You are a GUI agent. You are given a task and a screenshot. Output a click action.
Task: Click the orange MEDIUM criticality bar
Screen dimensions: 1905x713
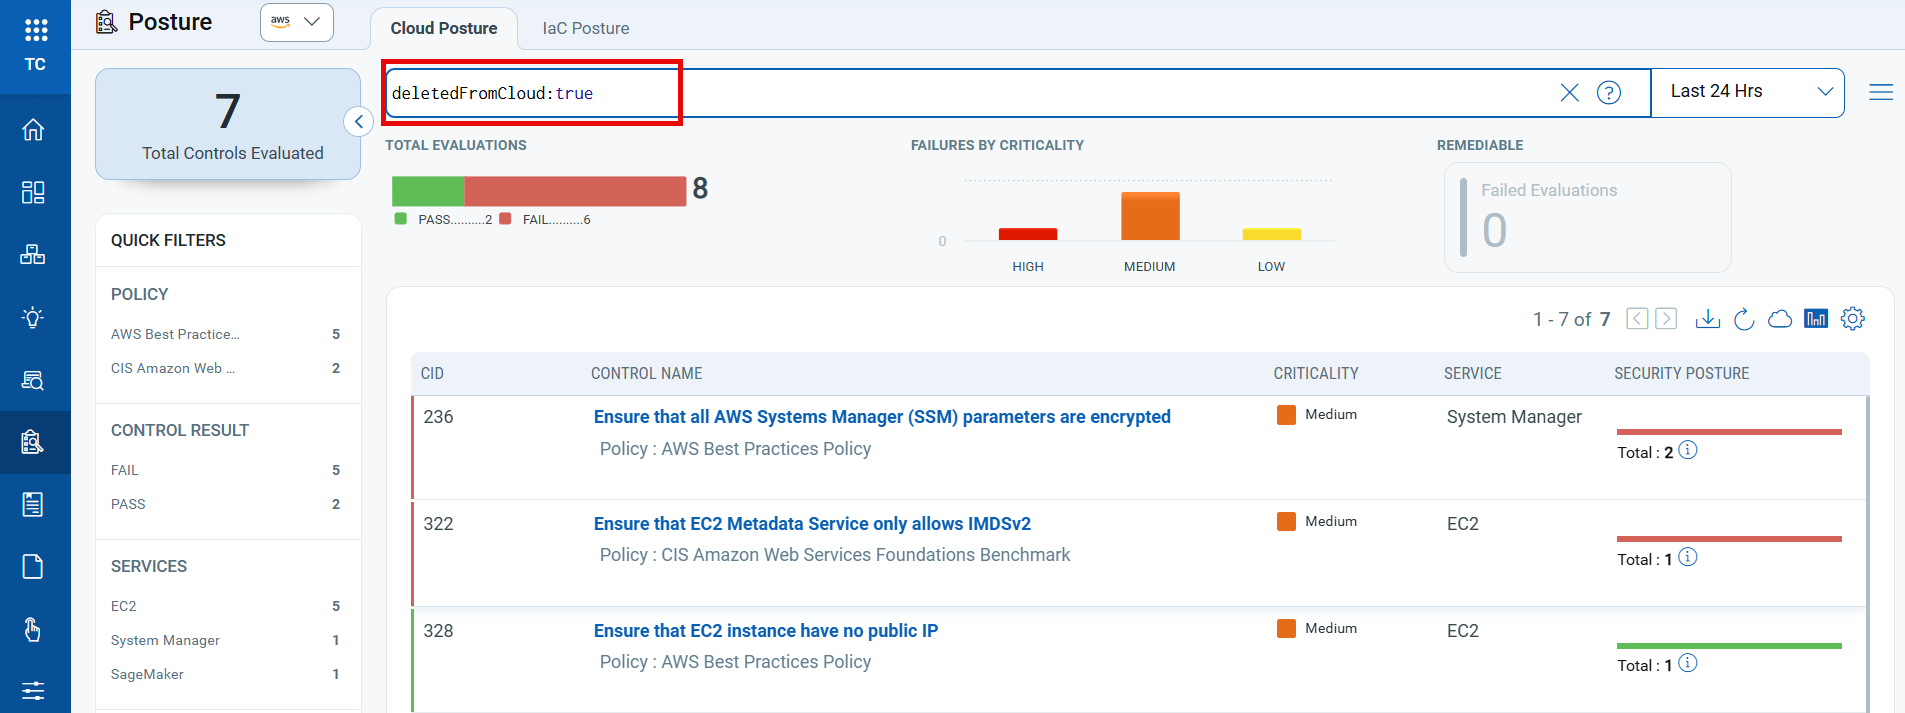pos(1150,216)
